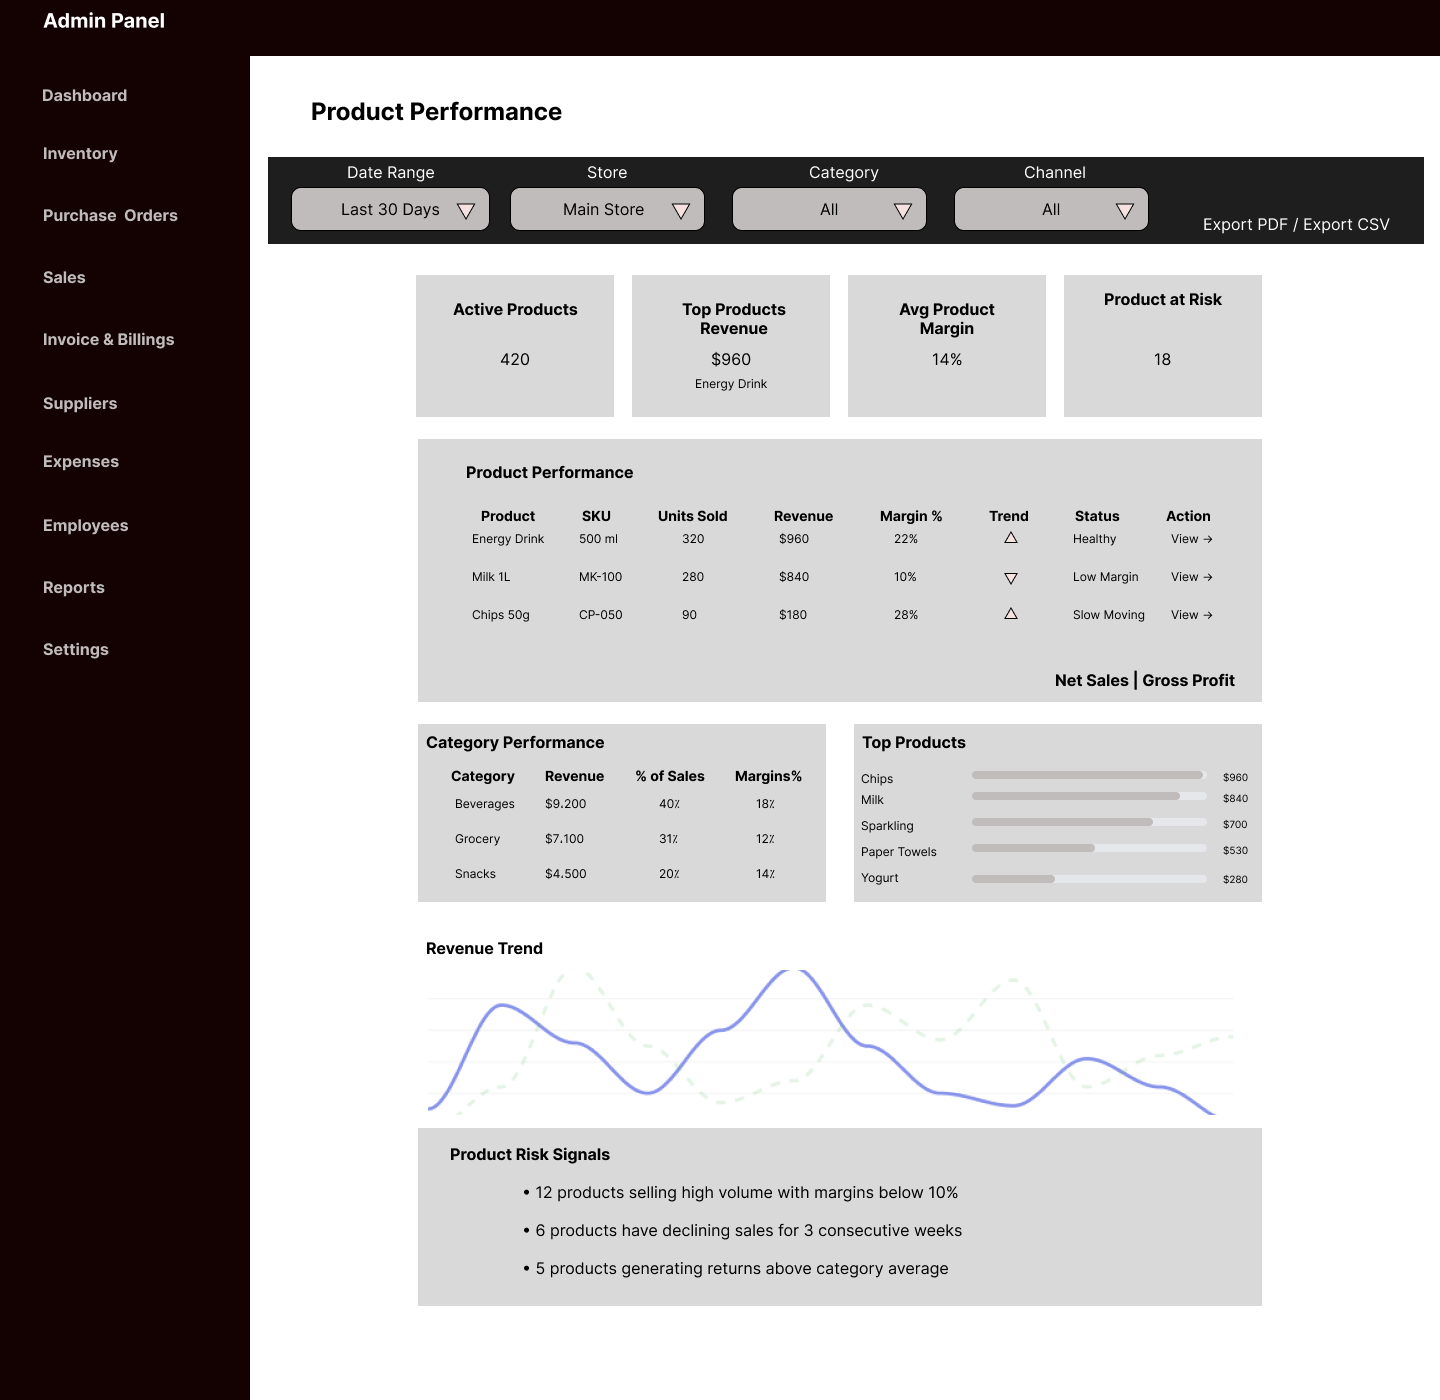Click Export PDF link
1440x1400 pixels.
coord(1245,224)
